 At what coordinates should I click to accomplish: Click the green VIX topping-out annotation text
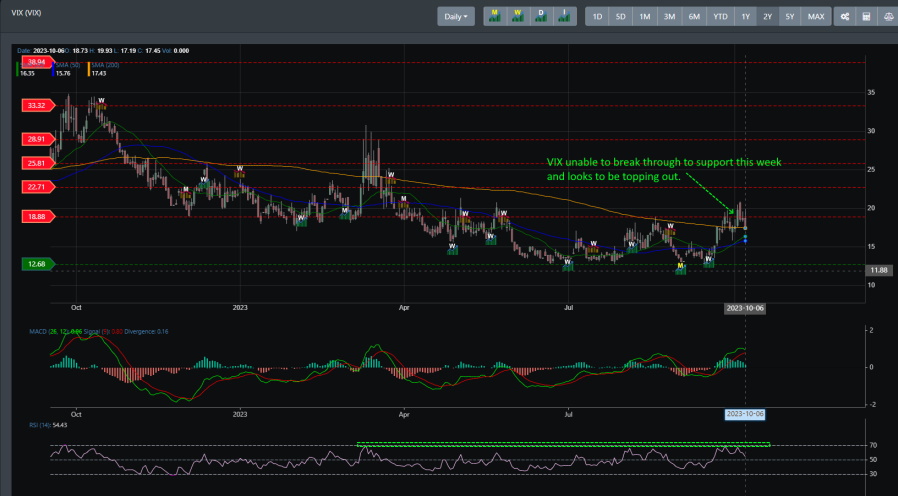pyautogui.click(x=664, y=170)
